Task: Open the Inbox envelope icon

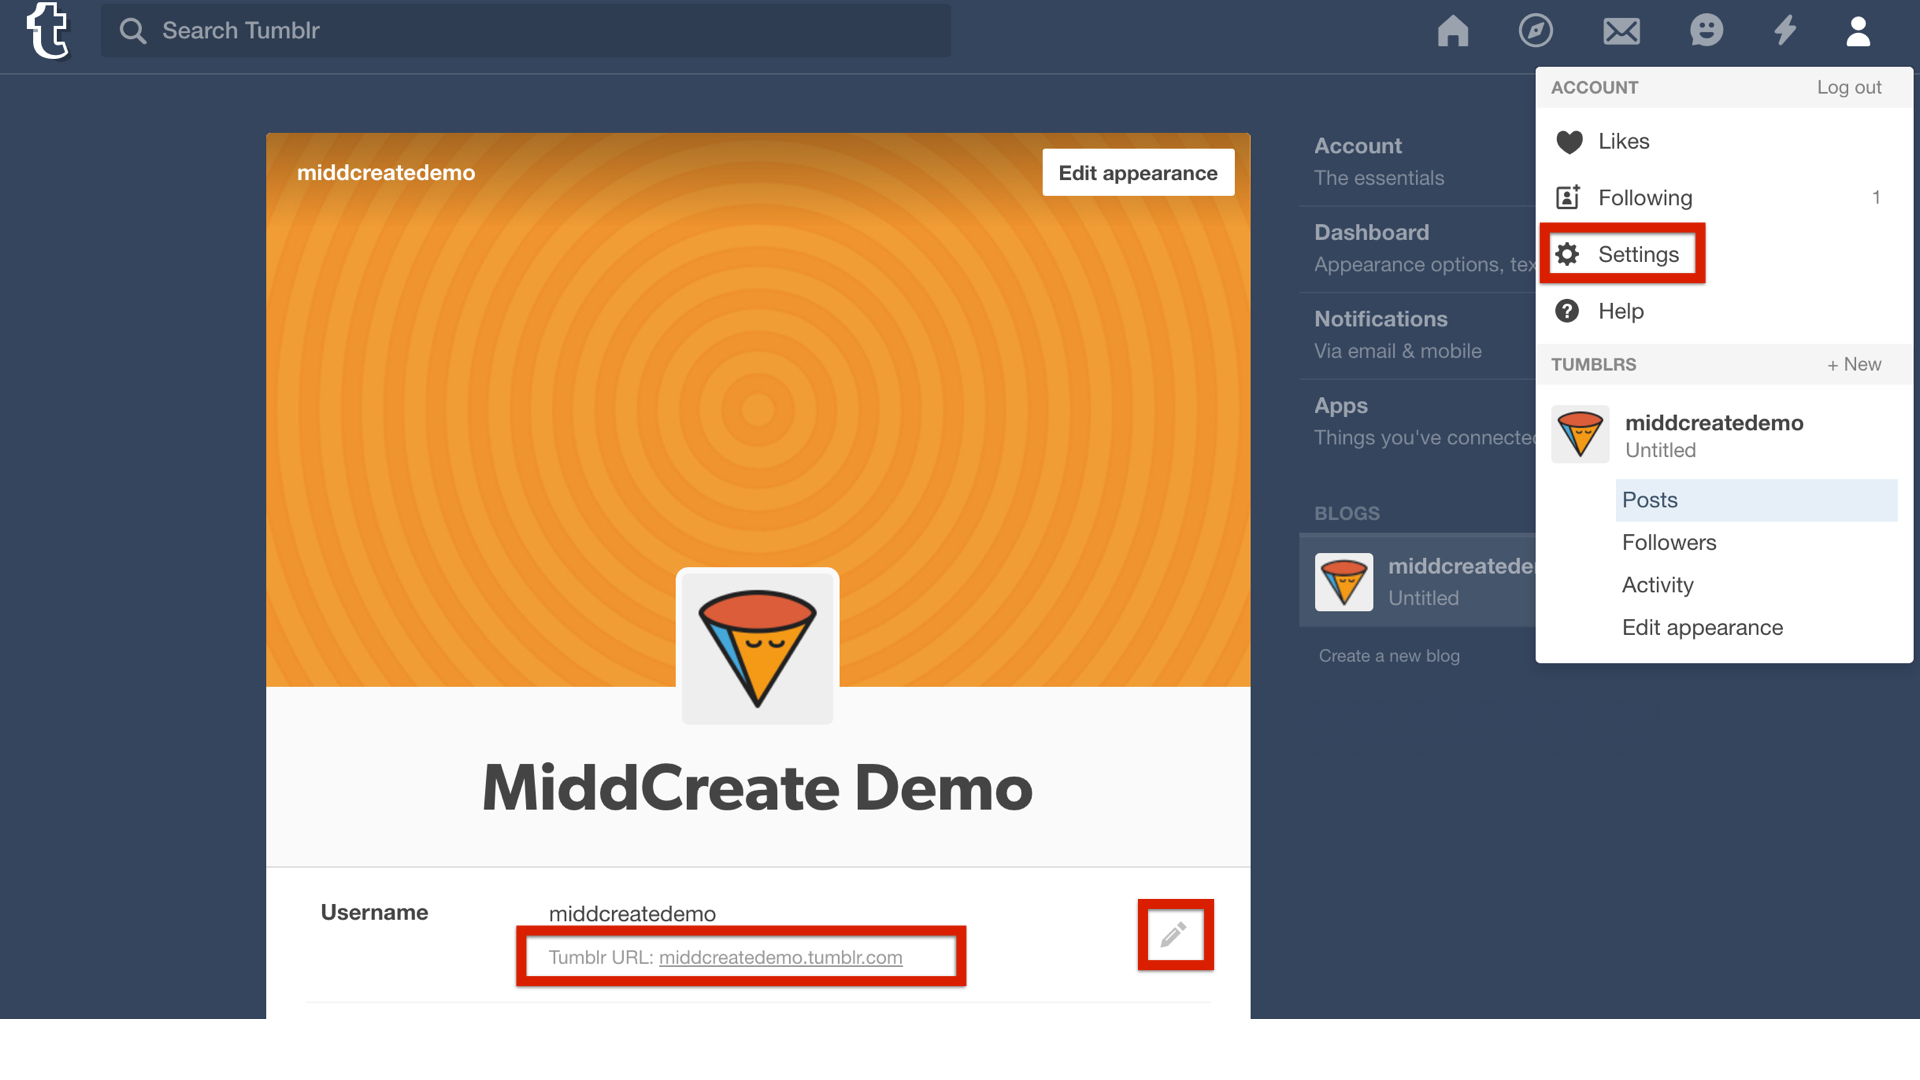Action: 1621,31
